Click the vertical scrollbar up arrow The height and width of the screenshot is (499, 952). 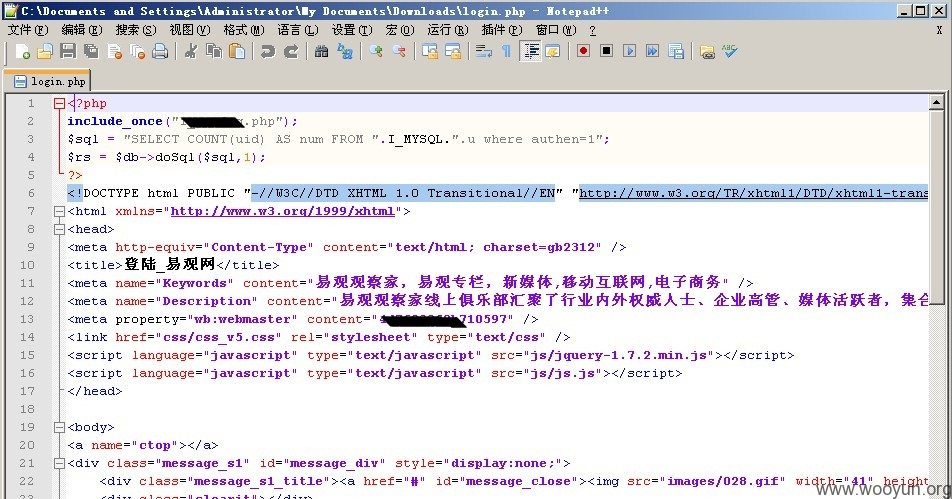936,103
